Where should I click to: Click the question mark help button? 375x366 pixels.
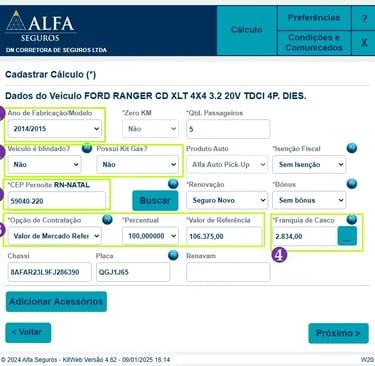[363, 18]
